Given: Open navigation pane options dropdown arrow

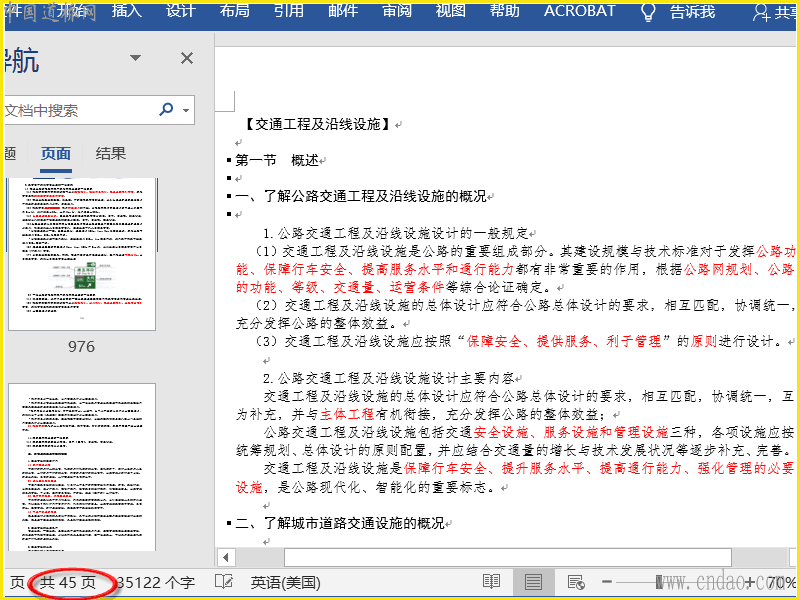Looking at the screenshot, I should pos(135,58).
